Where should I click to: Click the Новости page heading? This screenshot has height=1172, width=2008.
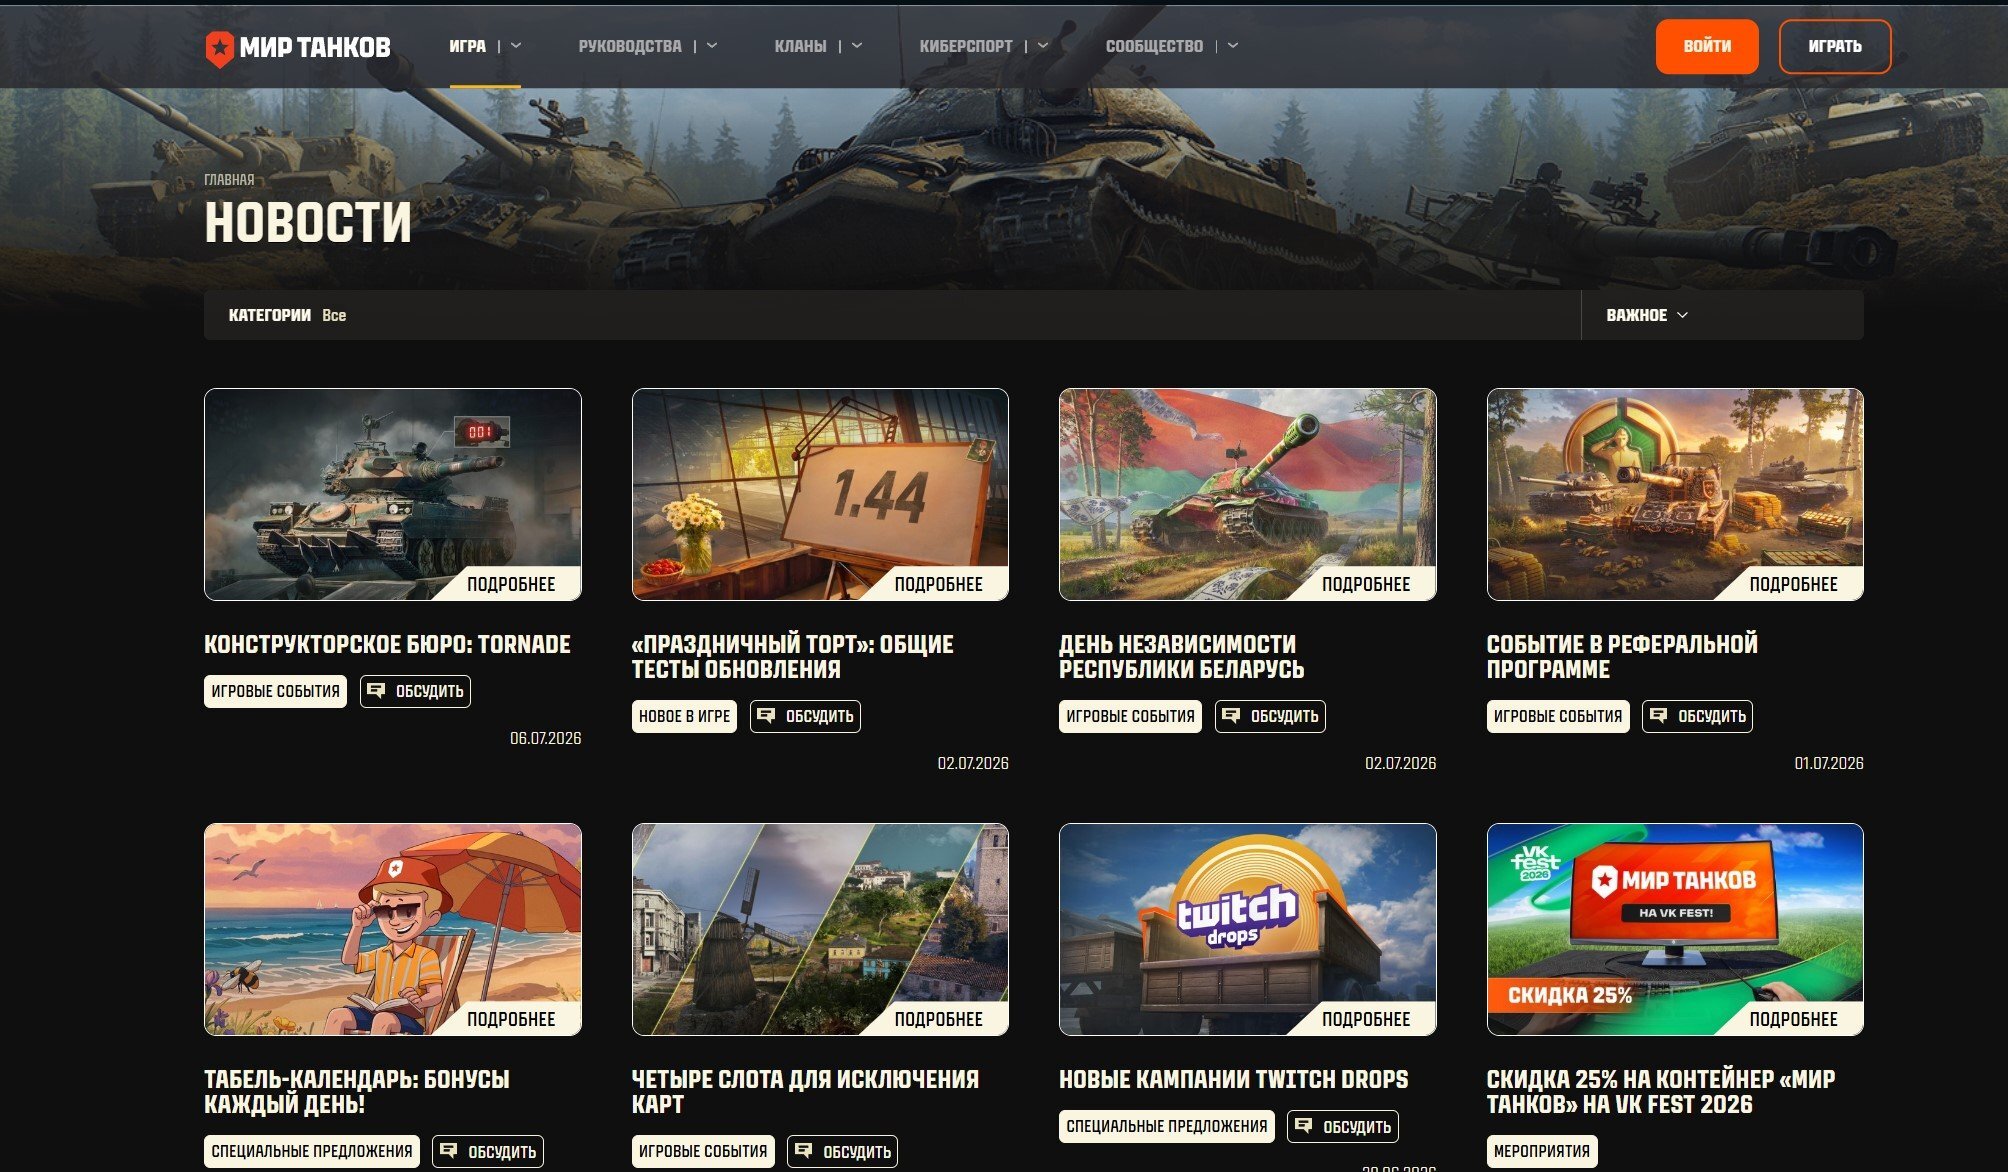[308, 222]
